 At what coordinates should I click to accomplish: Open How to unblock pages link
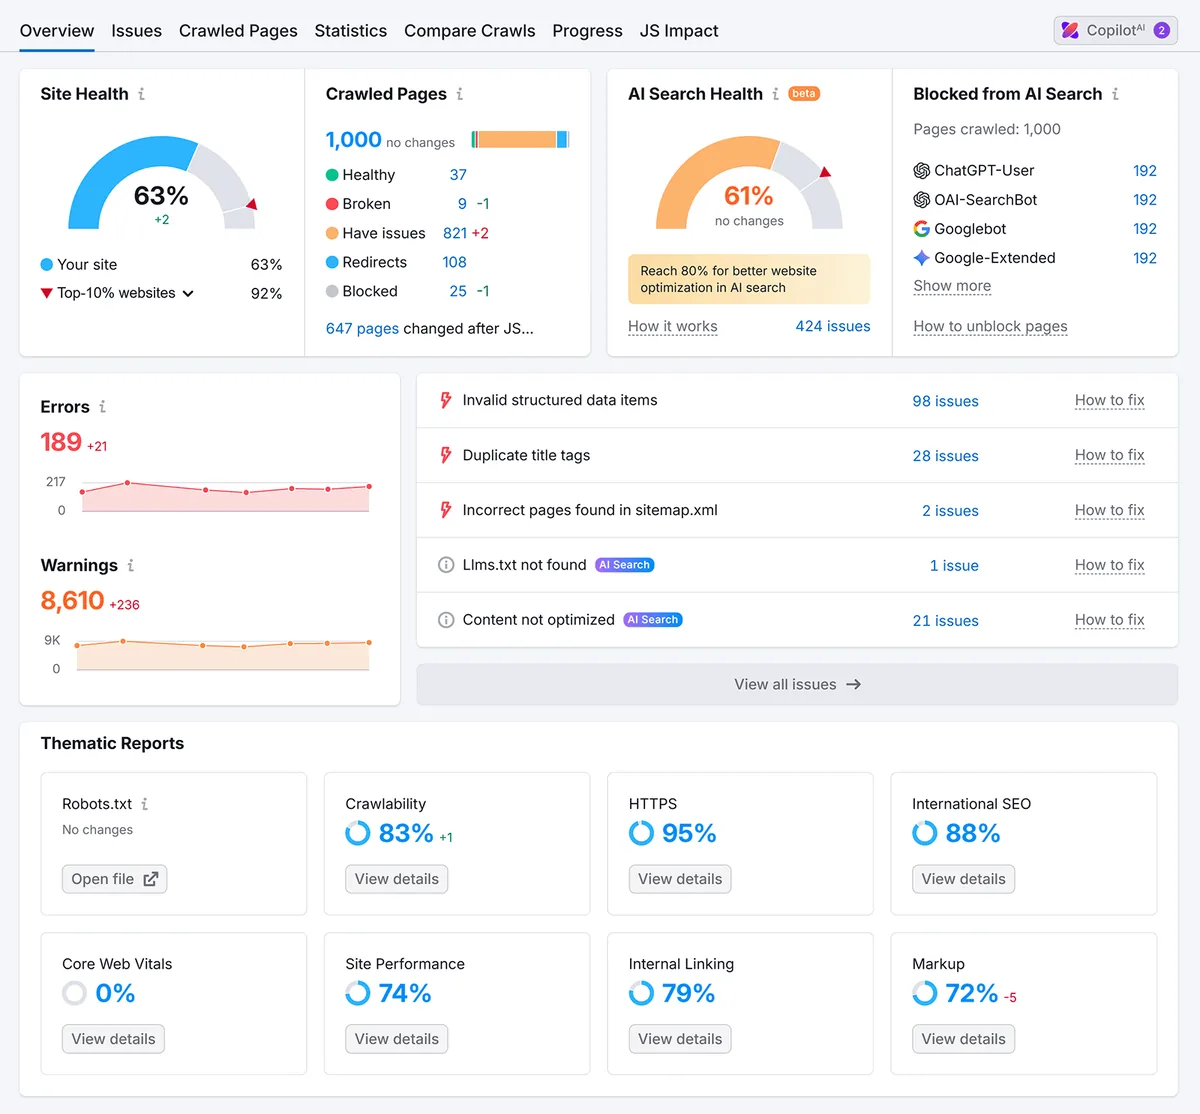pyautogui.click(x=990, y=326)
